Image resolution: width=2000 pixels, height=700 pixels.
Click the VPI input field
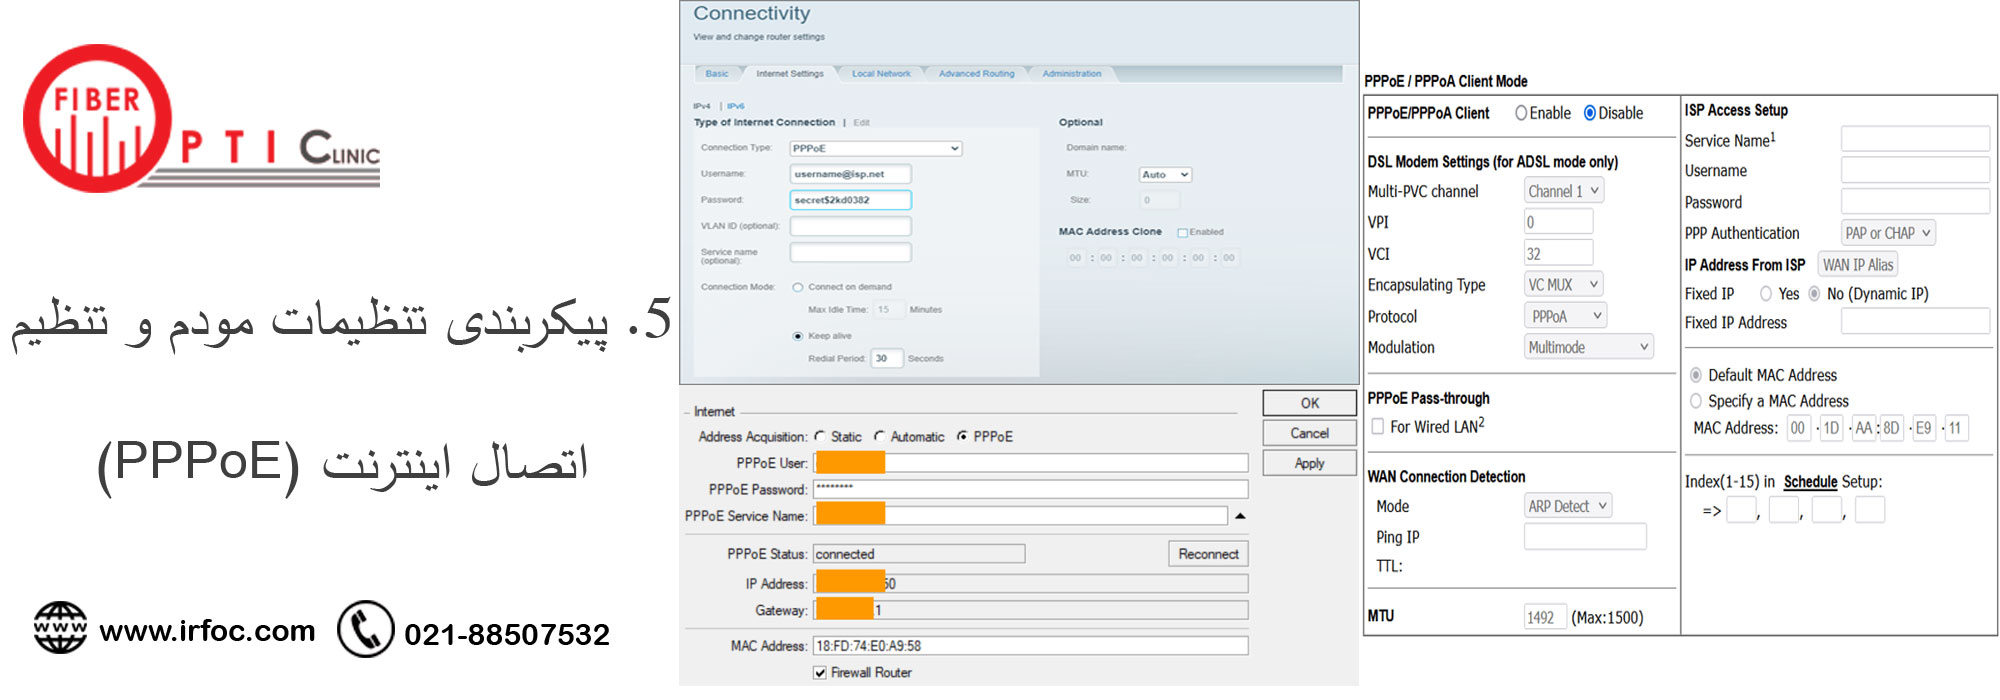point(1558,222)
